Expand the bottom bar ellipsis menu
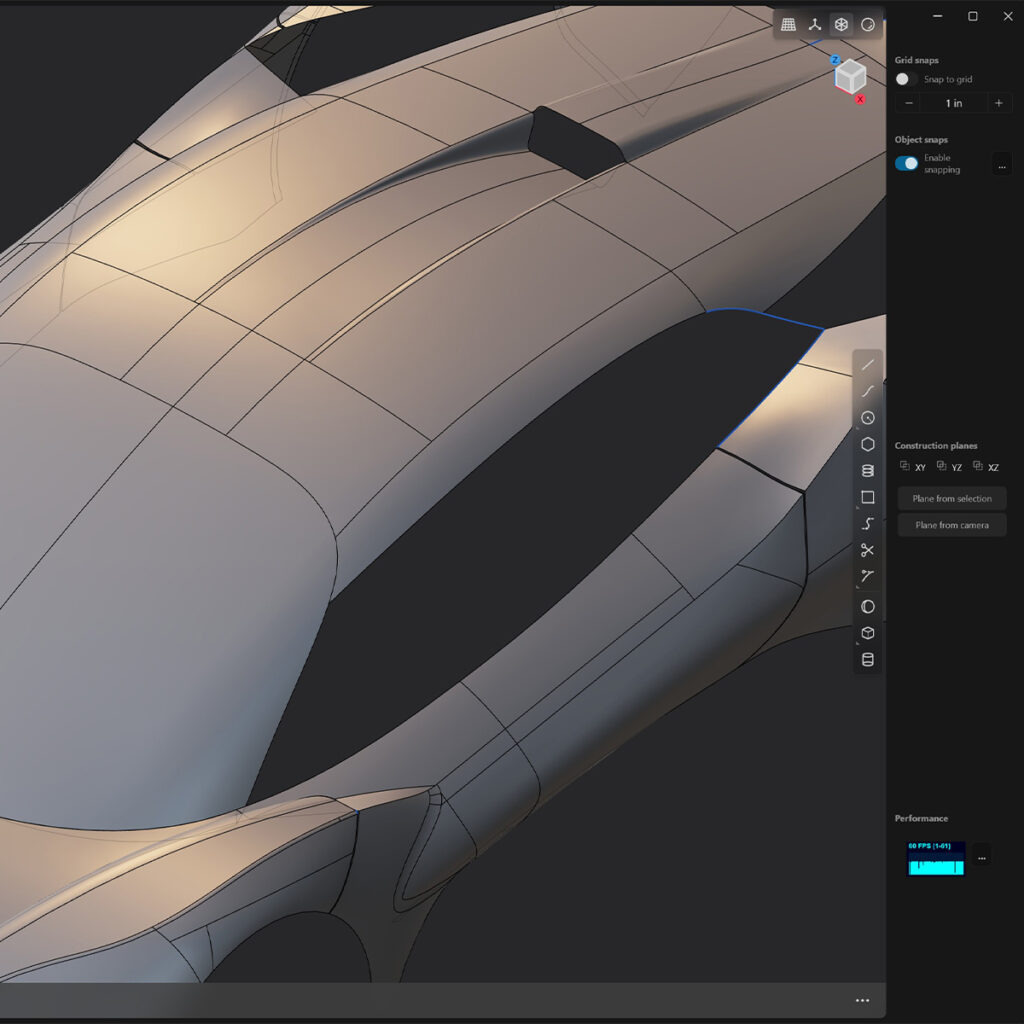Image resolution: width=1024 pixels, height=1024 pixels. pos(862,1000)
